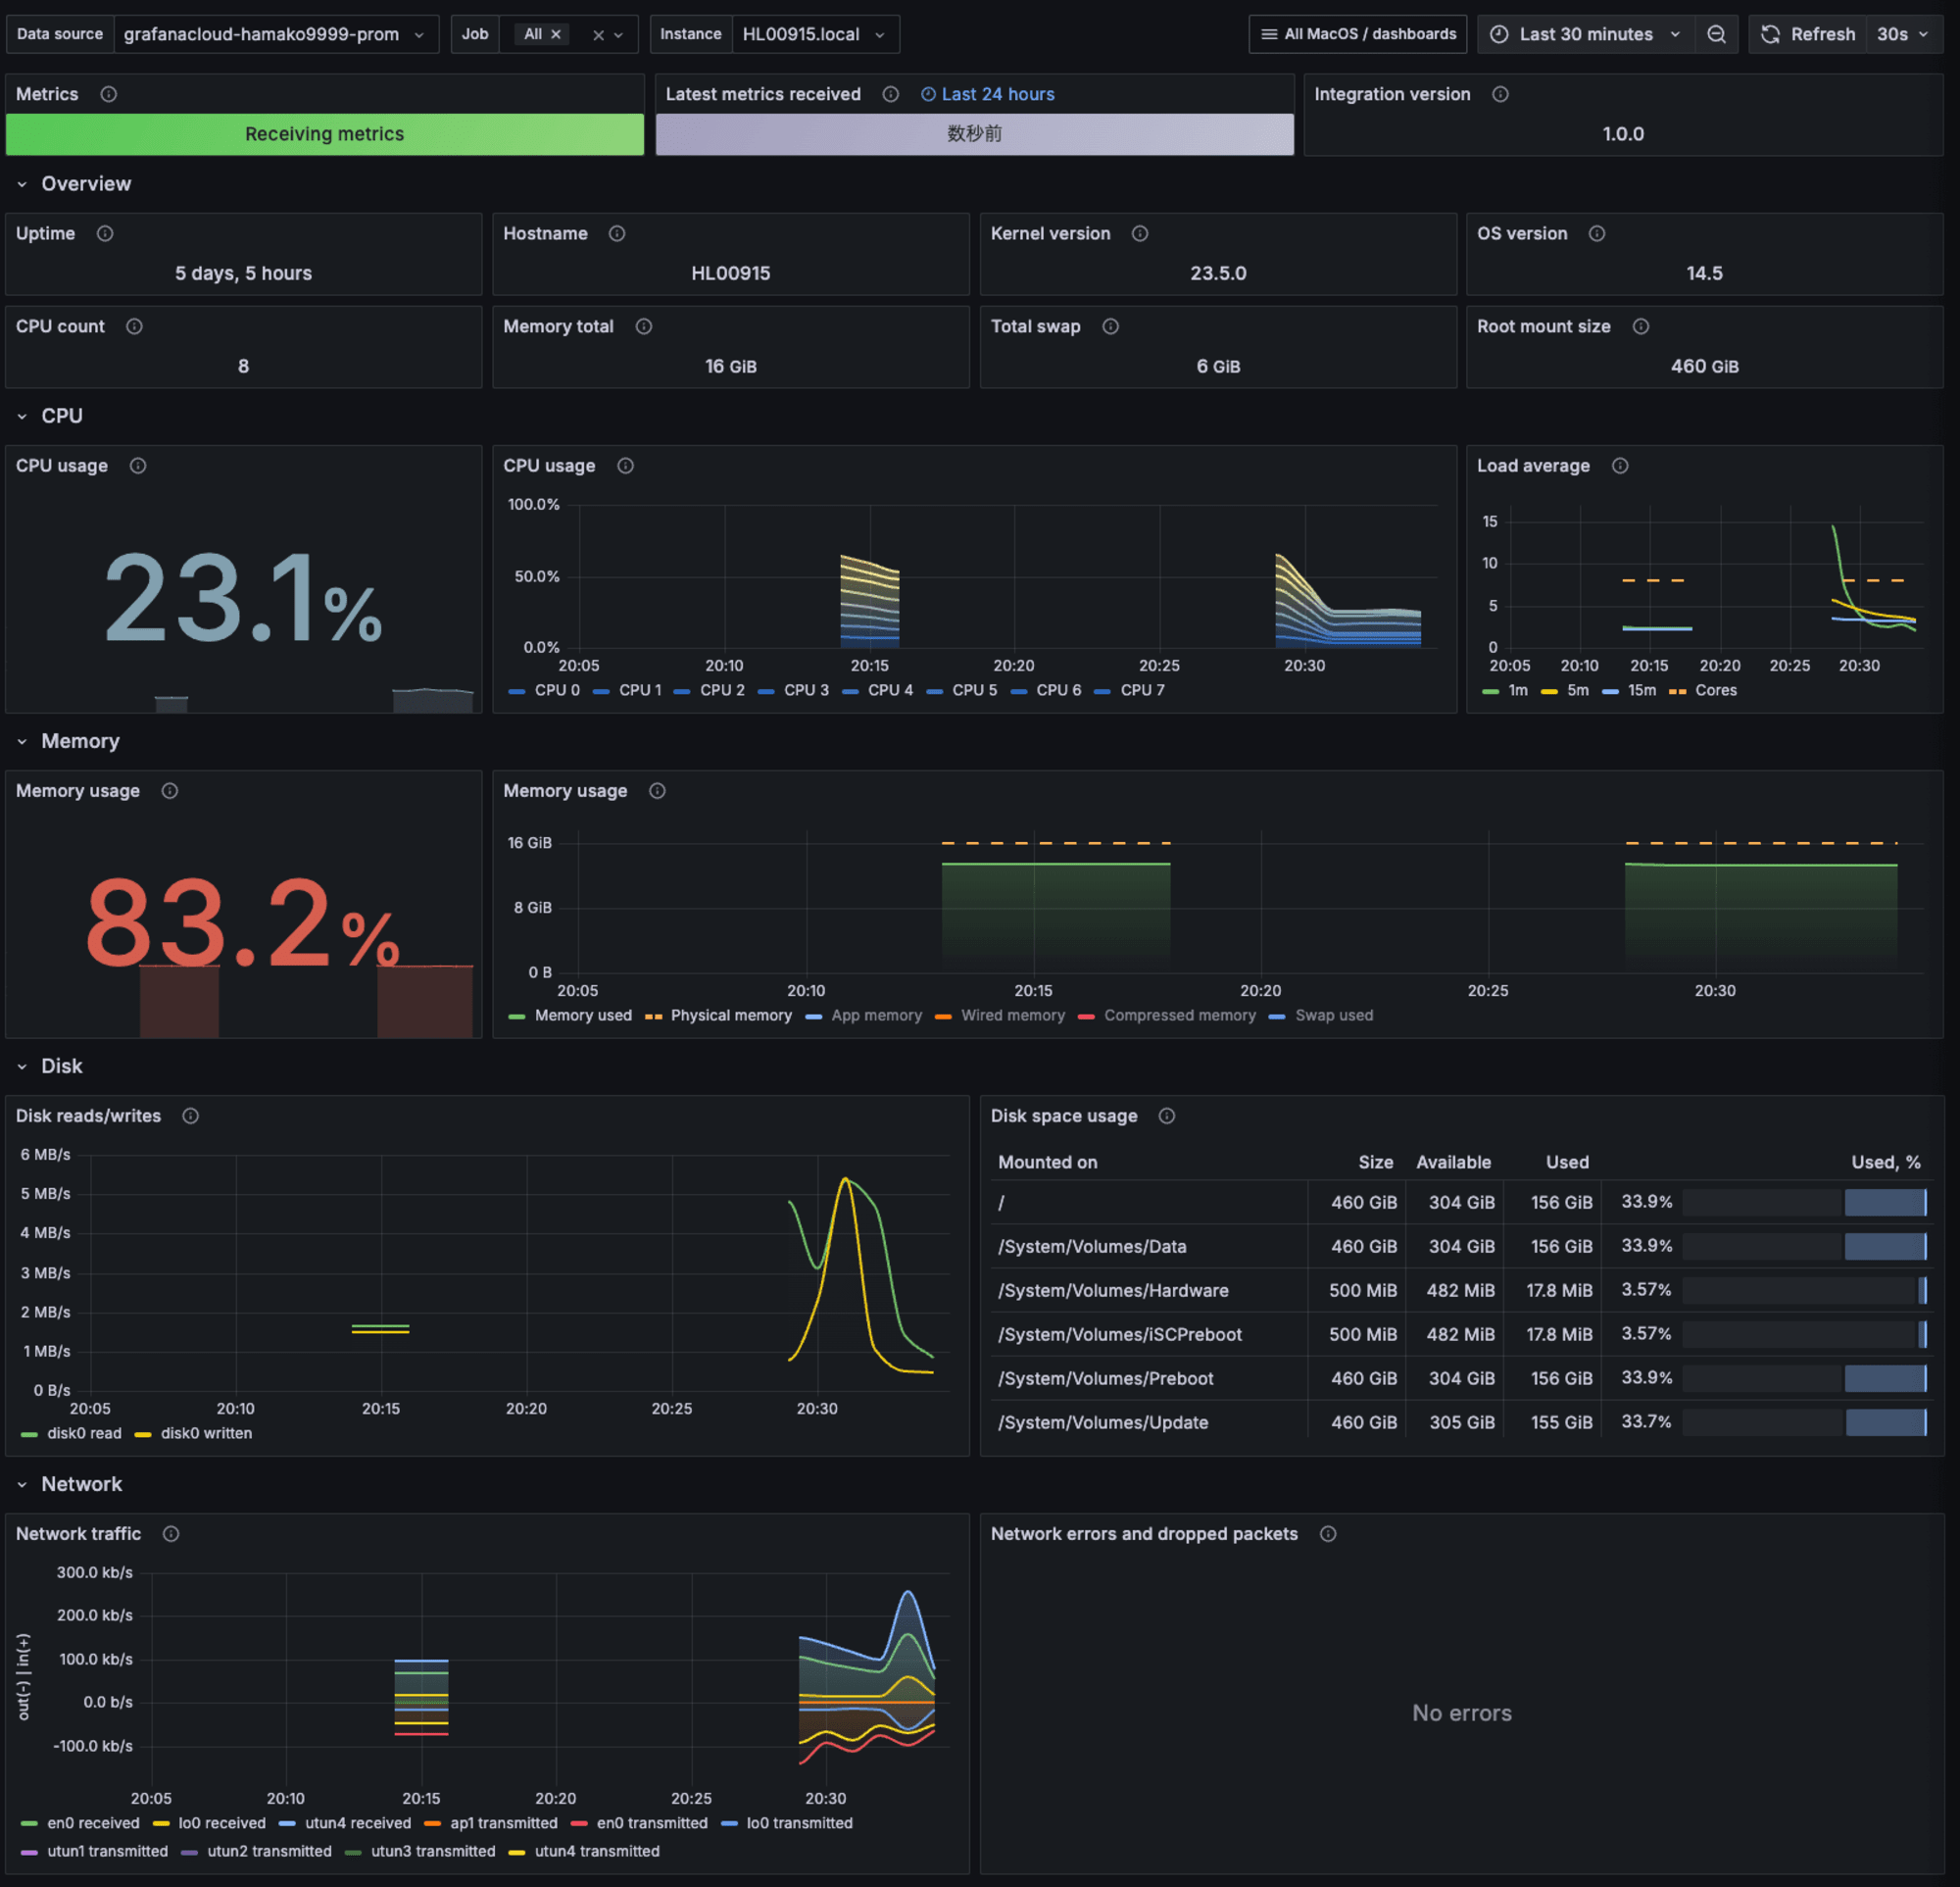Zoom out time range with magnifier icon

tap(1716, 34)
